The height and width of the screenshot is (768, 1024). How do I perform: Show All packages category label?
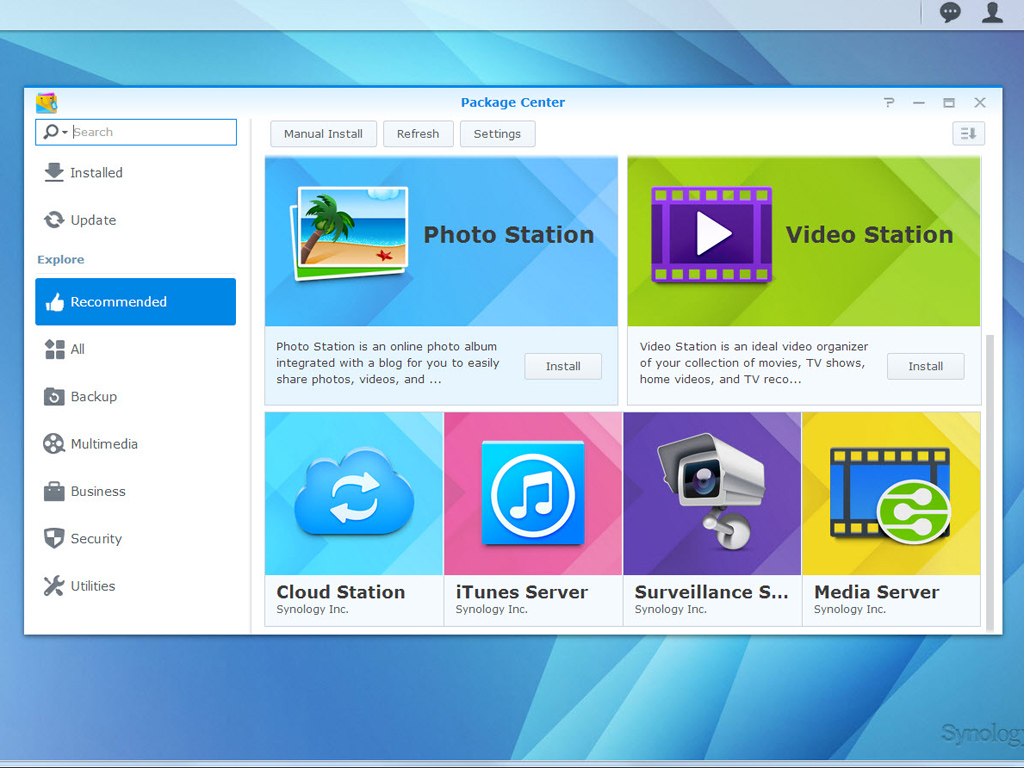78,349
